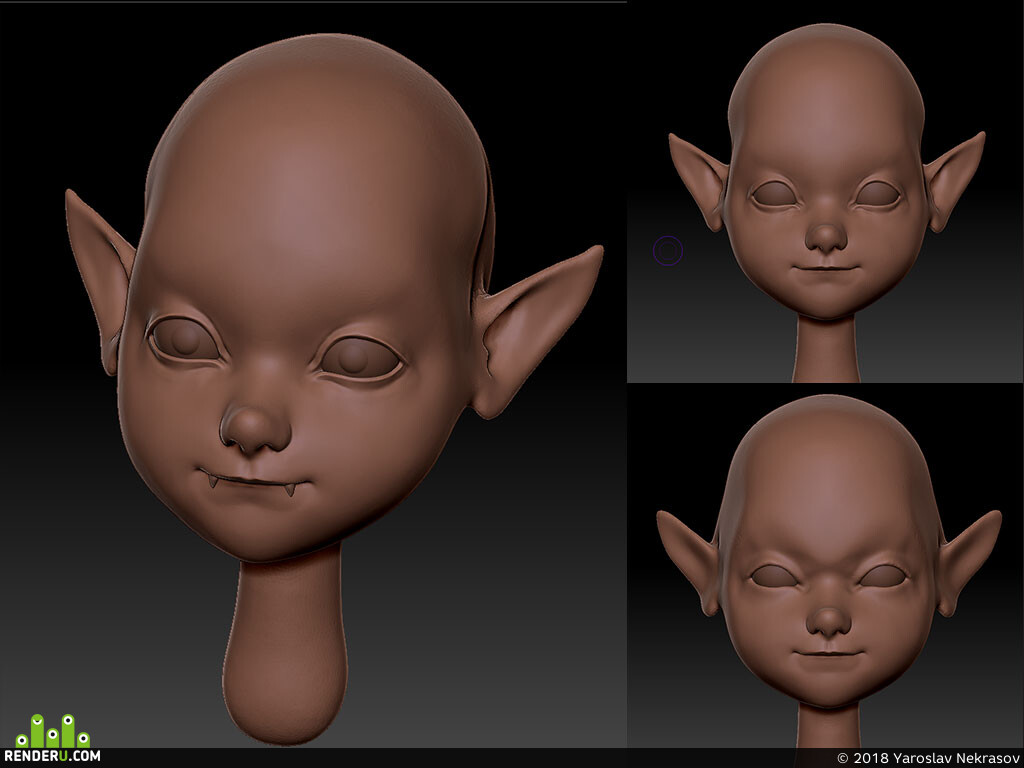Click the right fang on the large head
The width and height of the screenshot is (1024, 768).
click(x=289, y=489)
